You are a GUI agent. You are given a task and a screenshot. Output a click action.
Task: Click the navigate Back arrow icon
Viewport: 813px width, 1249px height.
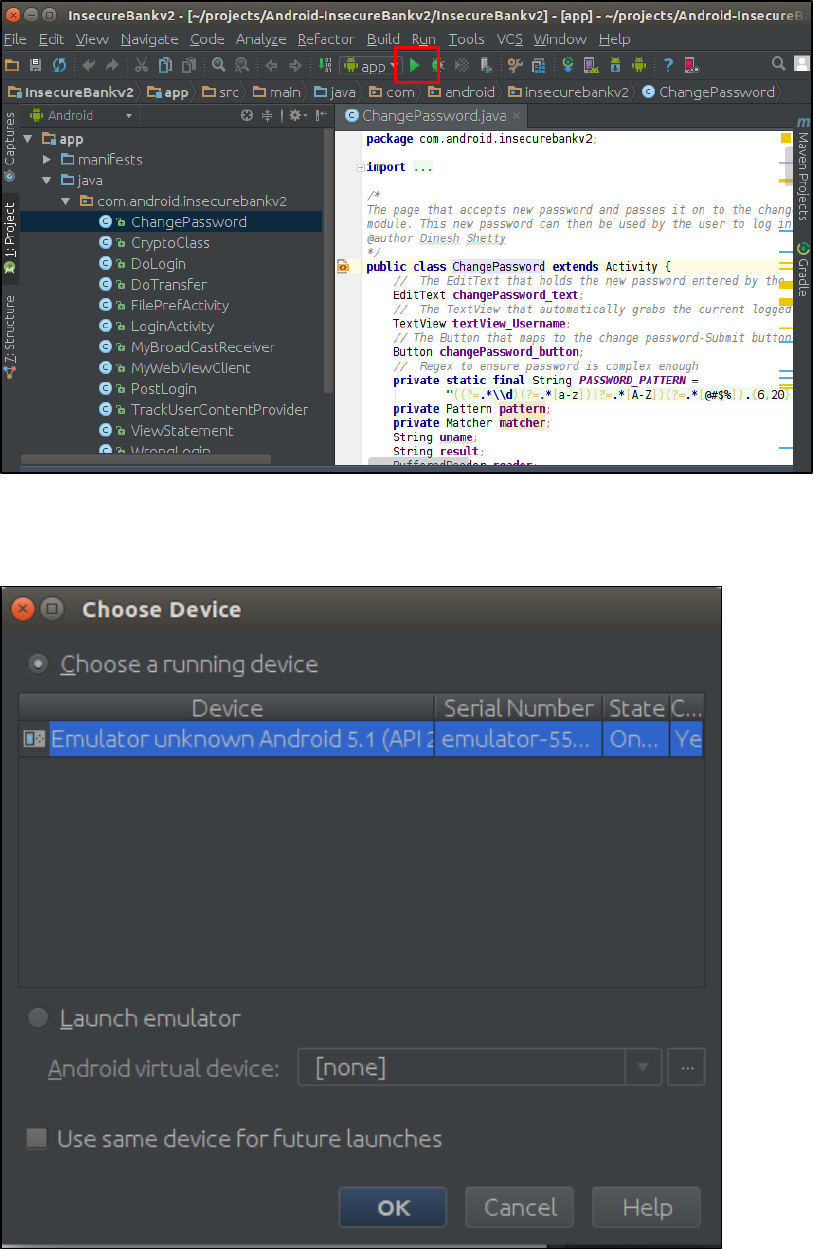[x=271, y=65]
